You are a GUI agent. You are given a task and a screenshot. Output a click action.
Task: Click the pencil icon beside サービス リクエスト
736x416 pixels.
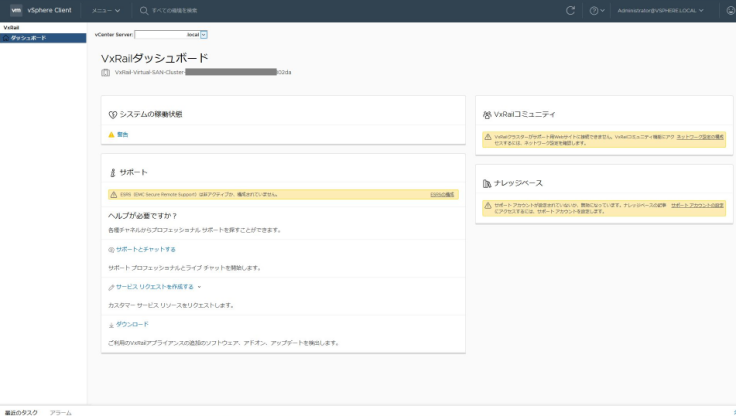pos(111,287)
